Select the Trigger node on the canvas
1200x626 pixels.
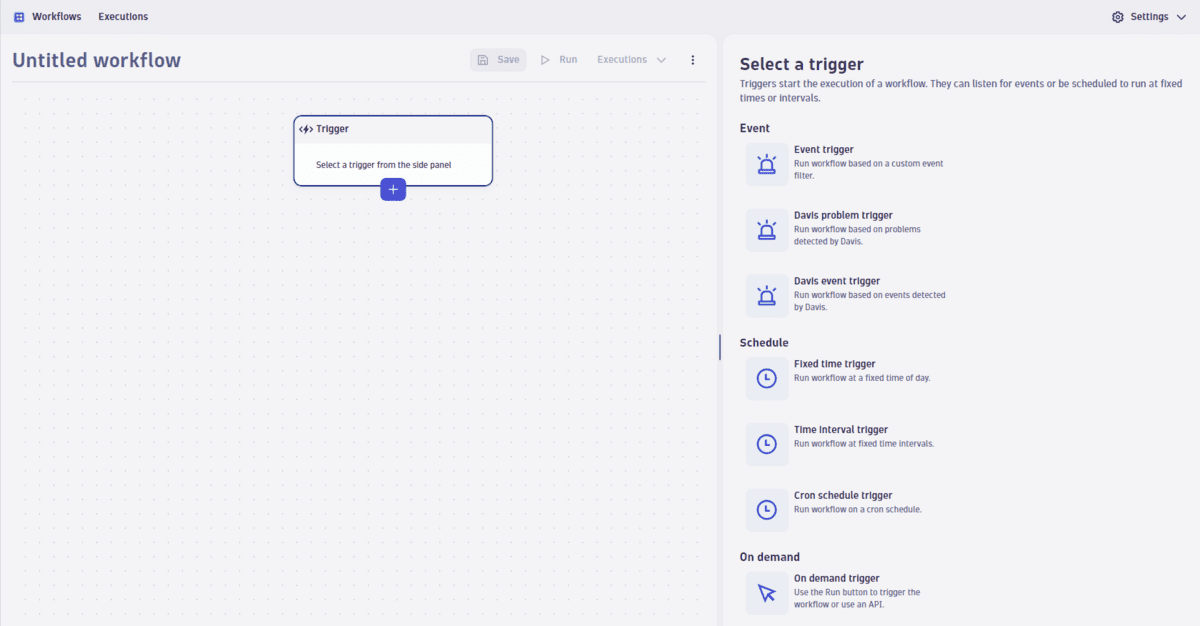pyautogui.click(x=393, y=150)
